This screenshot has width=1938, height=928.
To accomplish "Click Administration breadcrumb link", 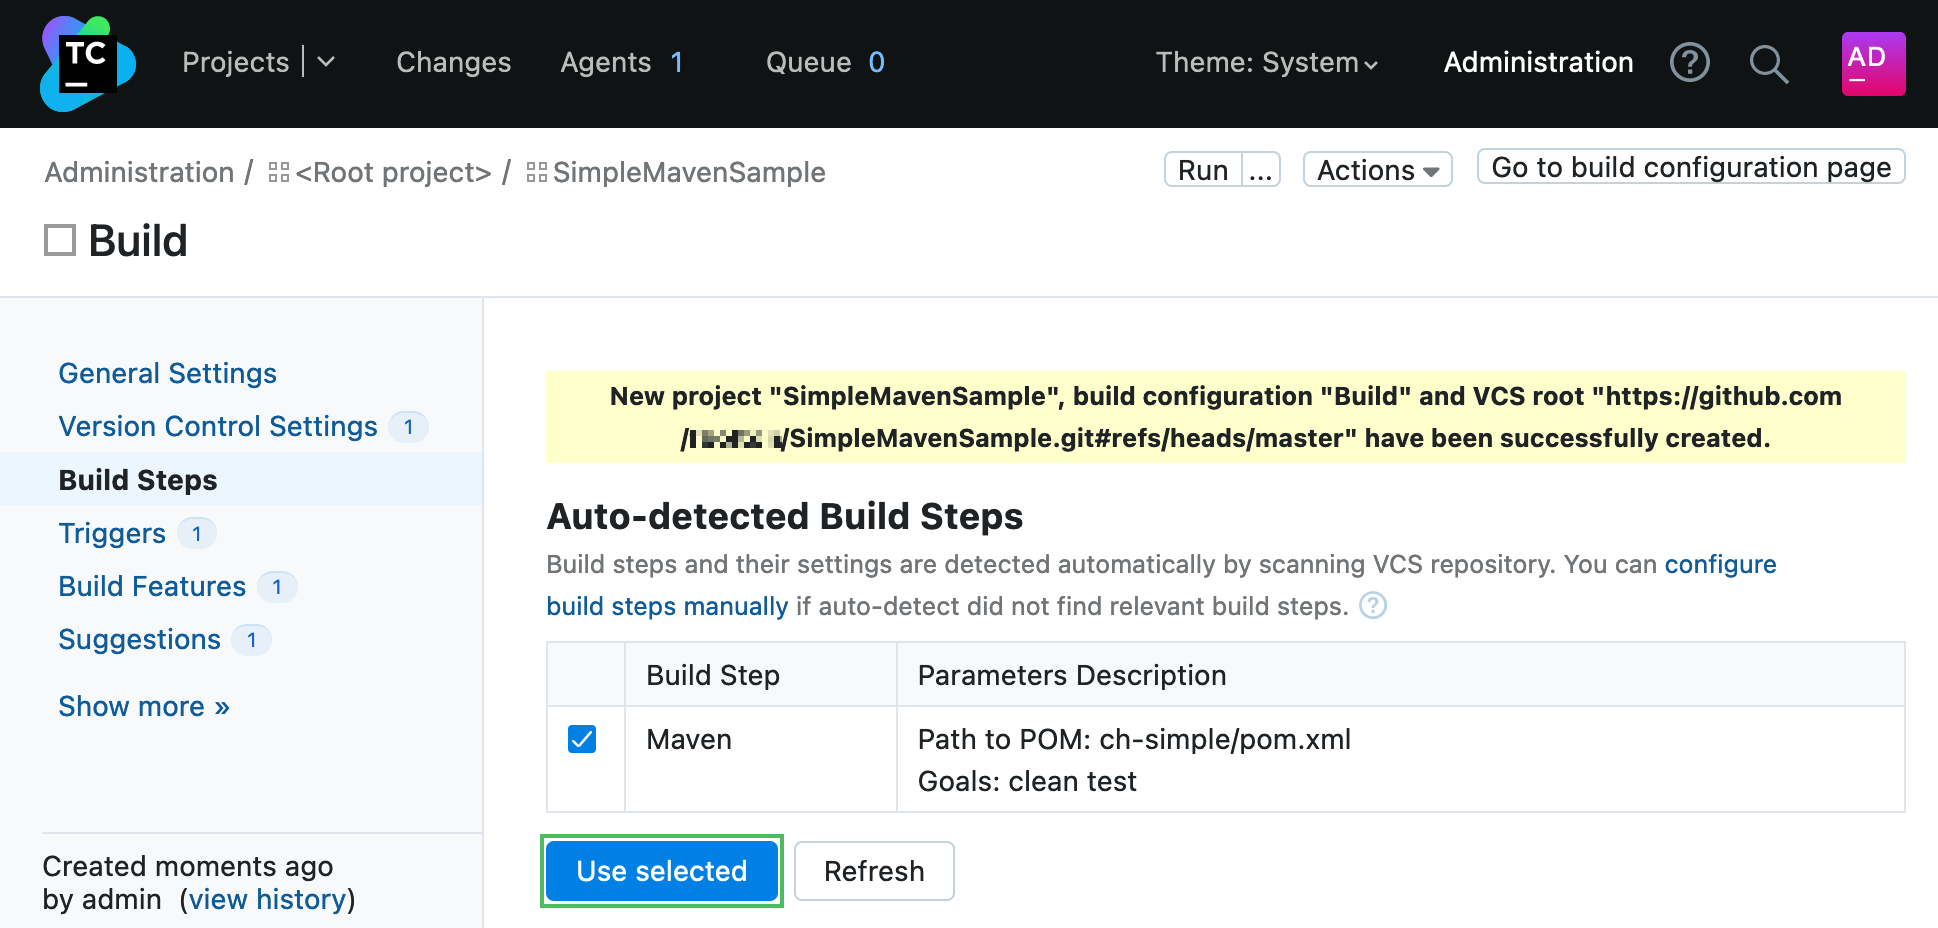I will click(139, 172).
